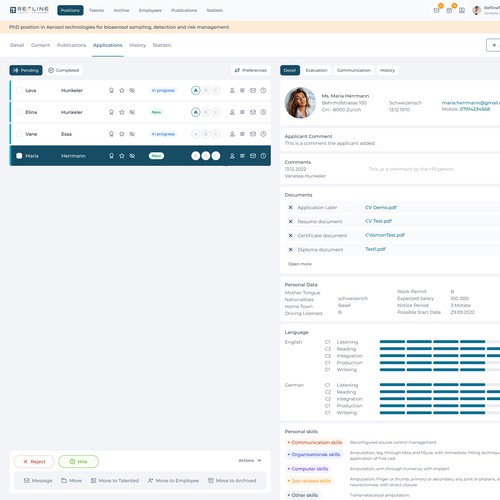Toggle hidden-eye icon in Maria's row
This screenshot has width=500, height=500.
(x=132, y=156)
